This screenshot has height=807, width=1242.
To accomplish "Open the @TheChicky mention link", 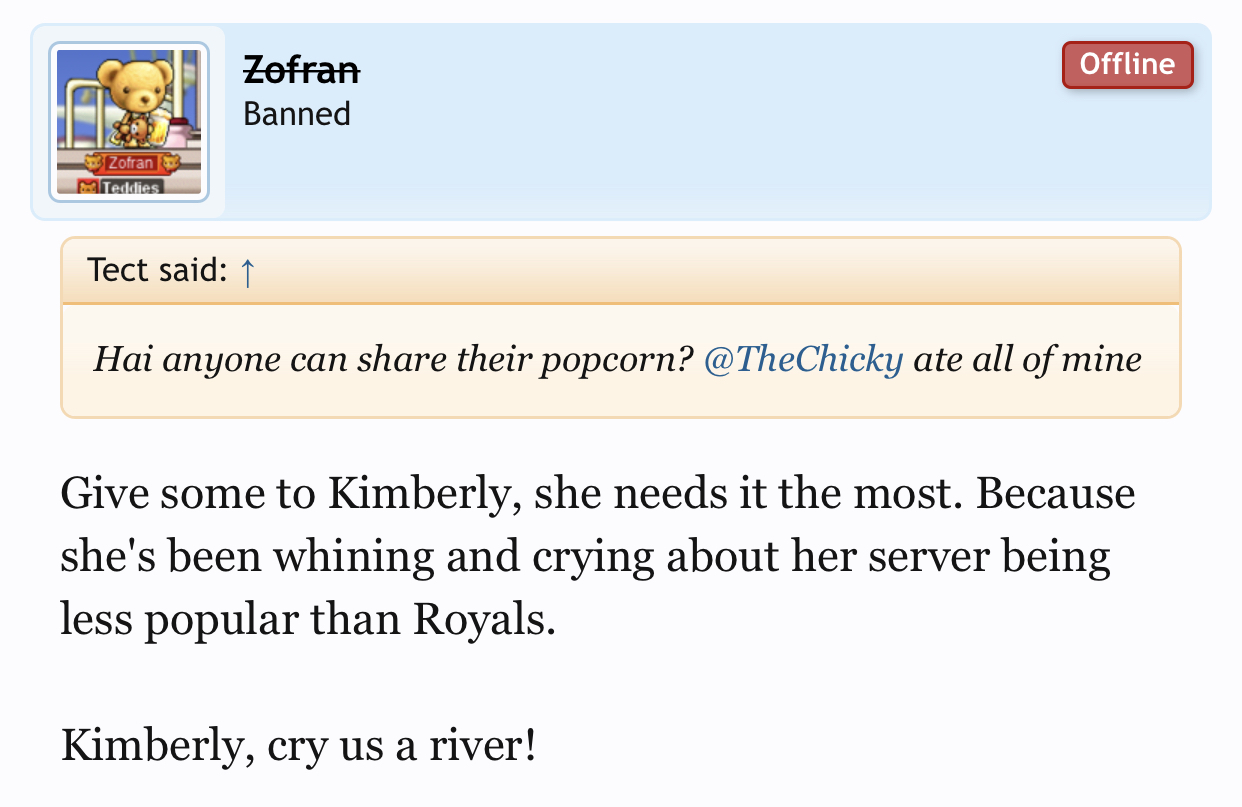I will coord(803,360).
